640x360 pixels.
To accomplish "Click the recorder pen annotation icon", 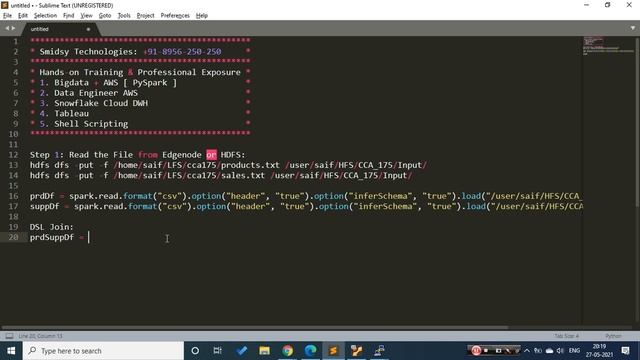I will coord(509,351).
